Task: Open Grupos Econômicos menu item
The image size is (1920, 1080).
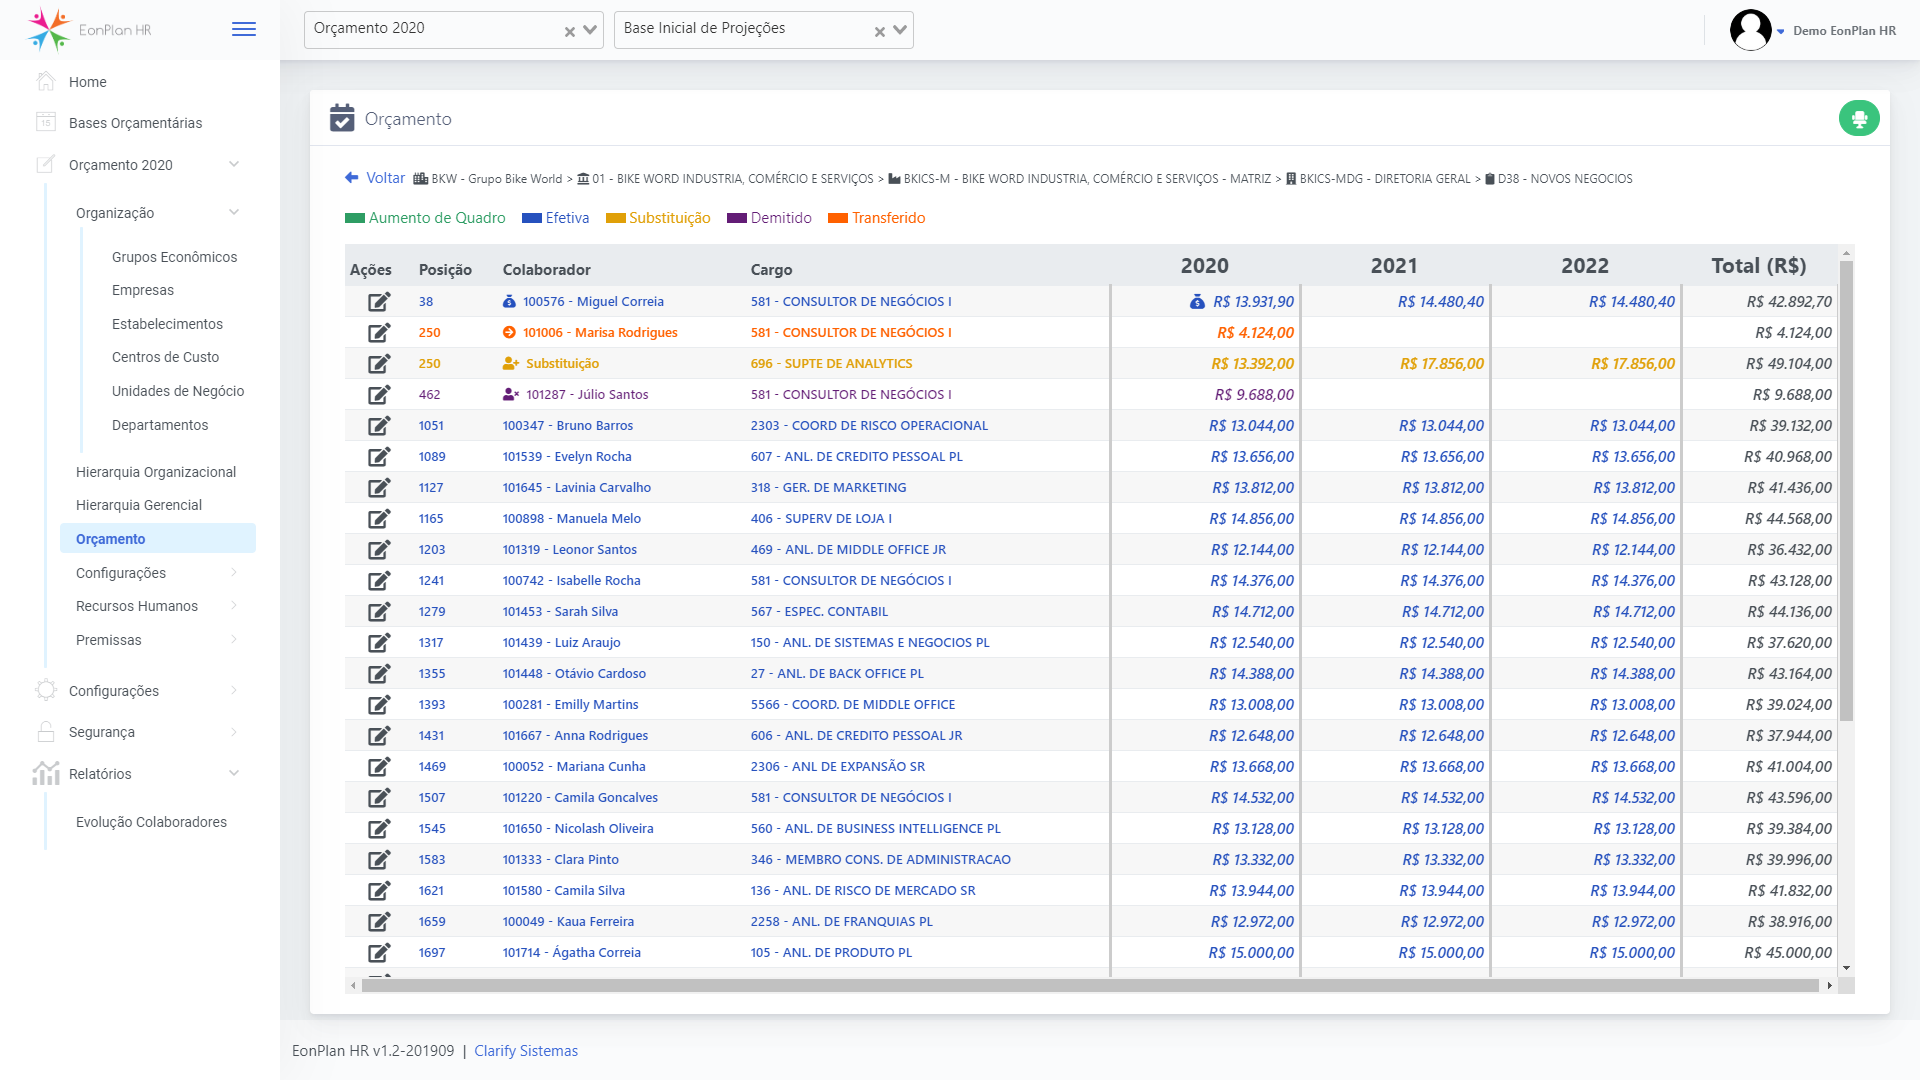Action: click(174, 257)
